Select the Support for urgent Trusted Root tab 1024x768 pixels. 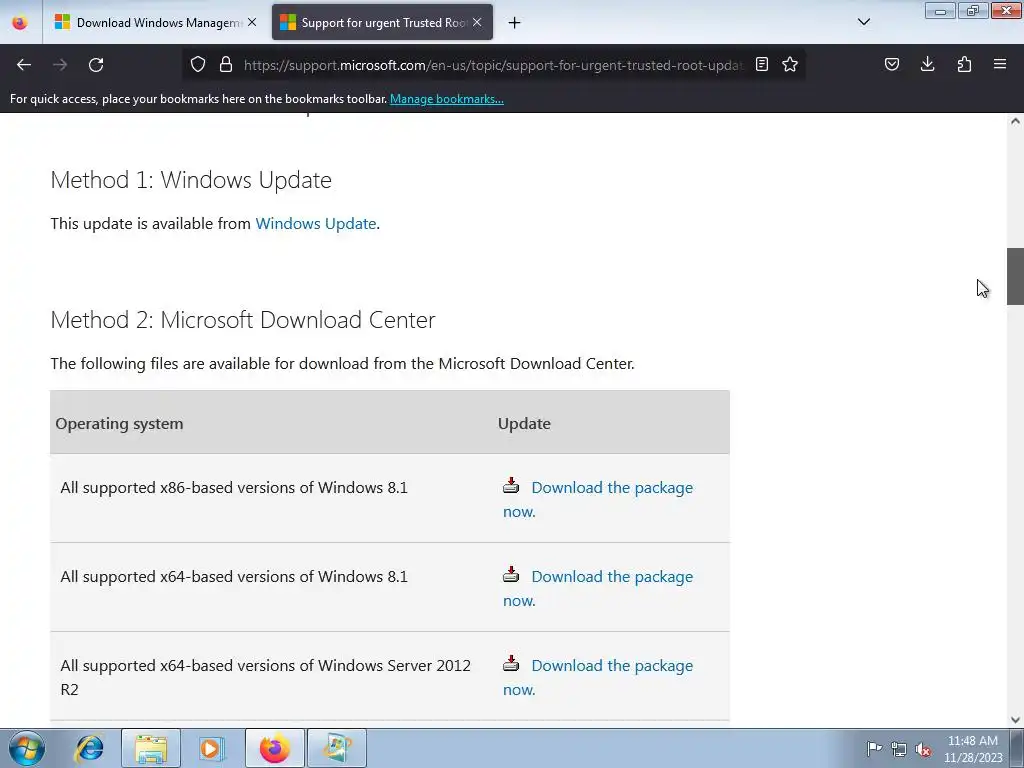pos(382,23)
